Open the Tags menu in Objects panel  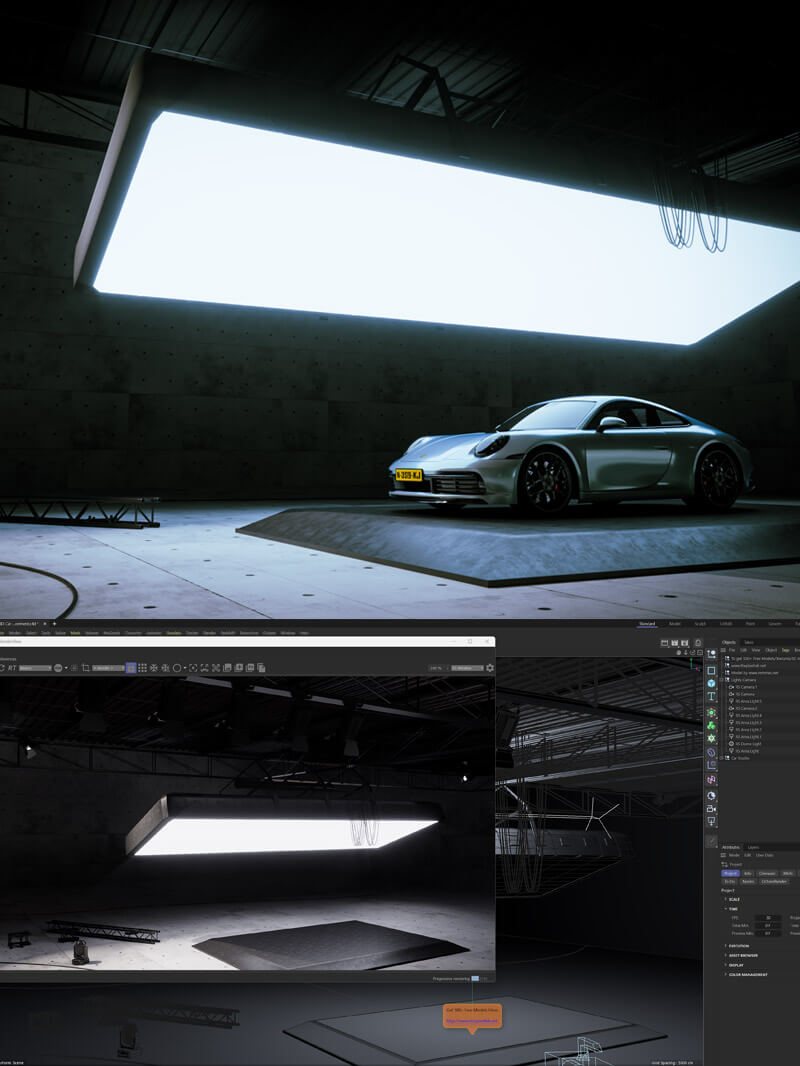pyautogui.click(x=785, y=650)
